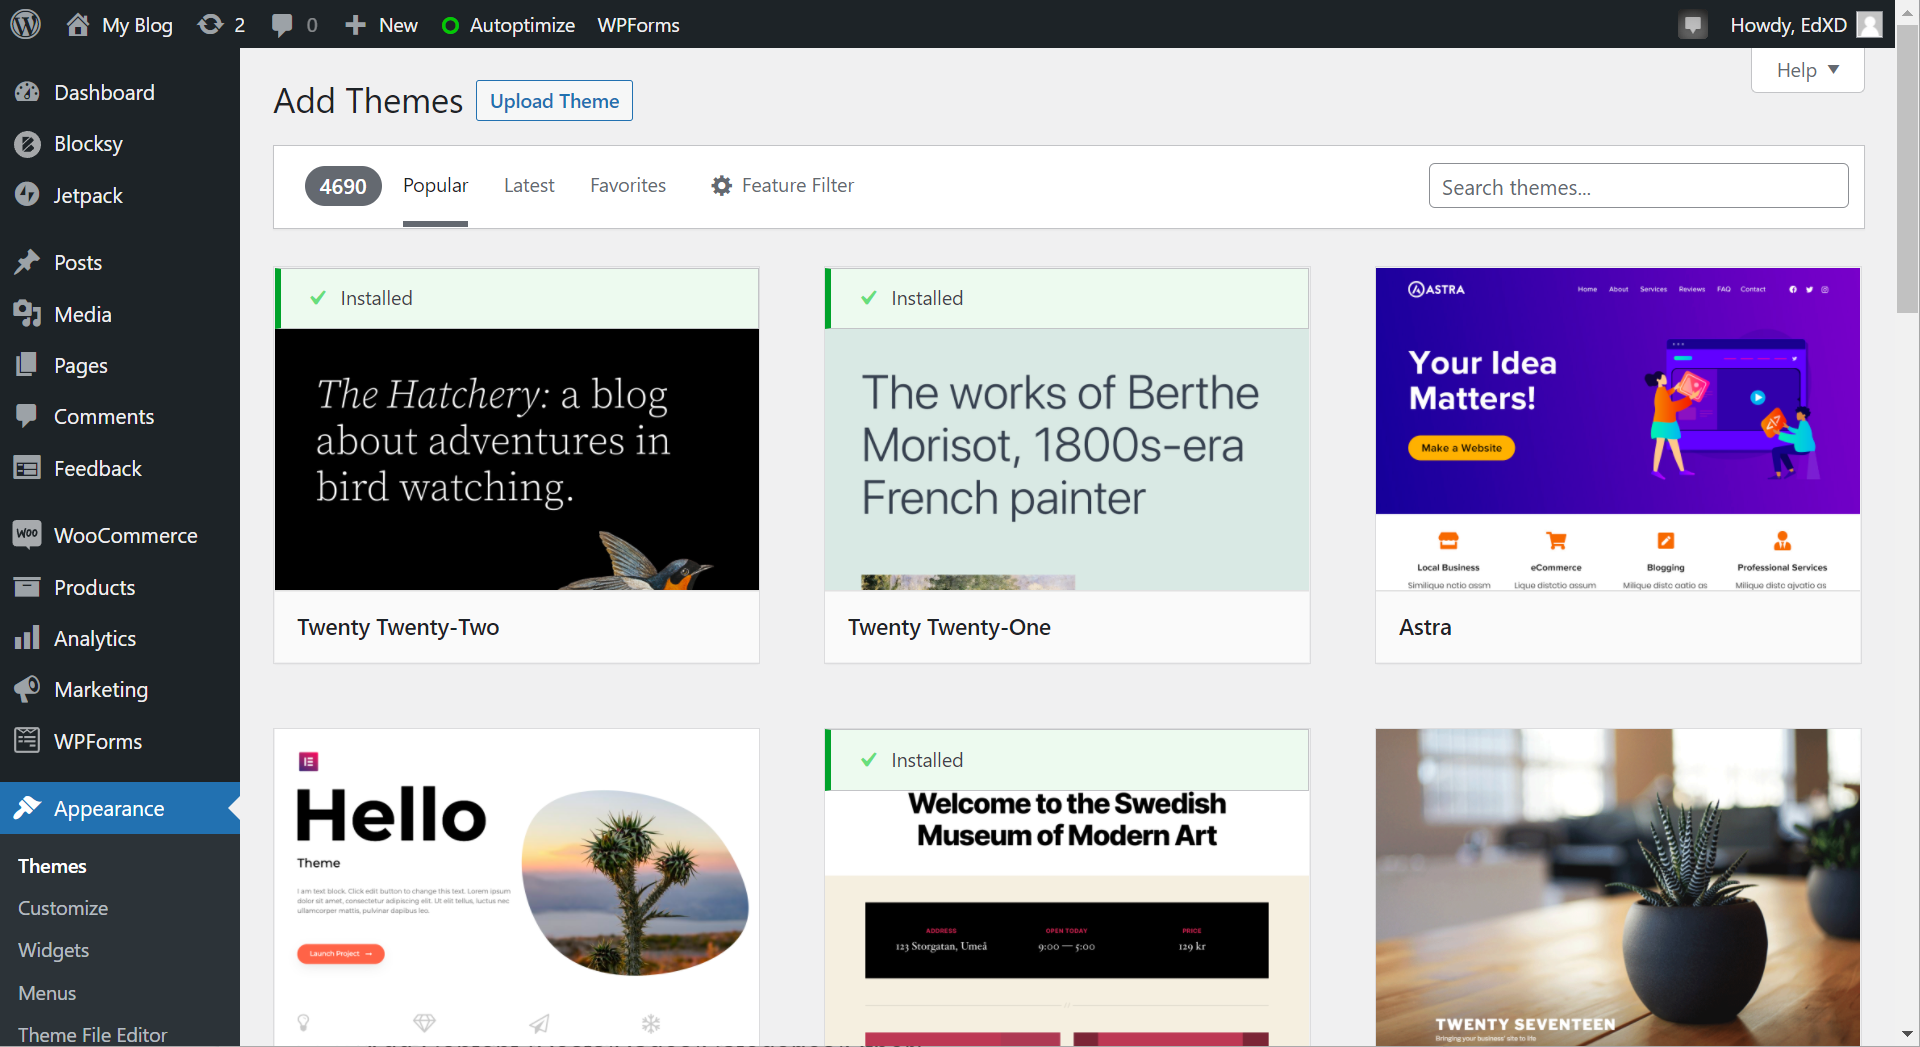Click the Upload Theme button
This screenshot has width=1920, height=1047.
click(x=554, y=101)
